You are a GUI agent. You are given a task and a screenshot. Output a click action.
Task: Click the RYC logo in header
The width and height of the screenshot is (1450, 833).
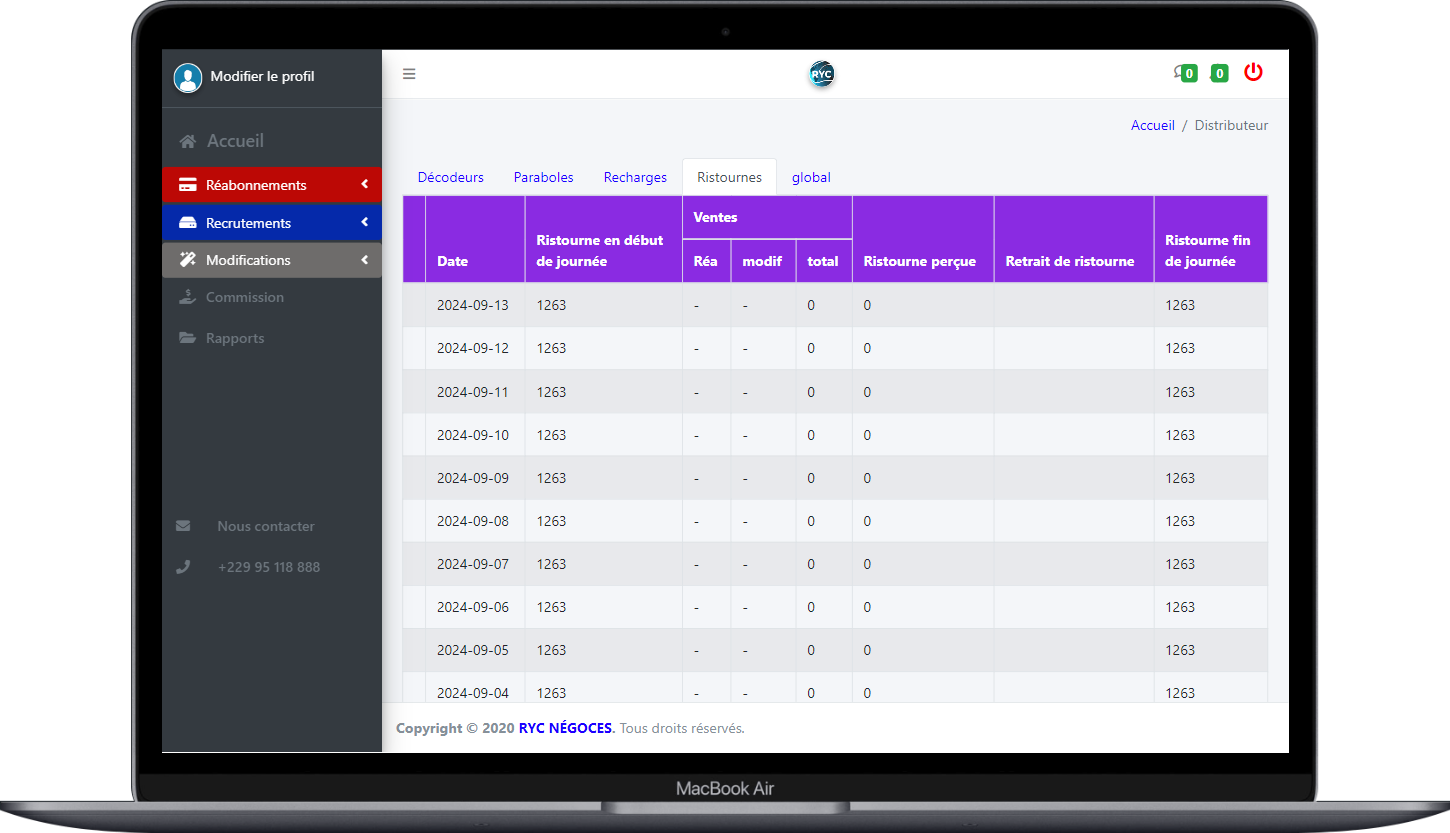pos(821,74)
